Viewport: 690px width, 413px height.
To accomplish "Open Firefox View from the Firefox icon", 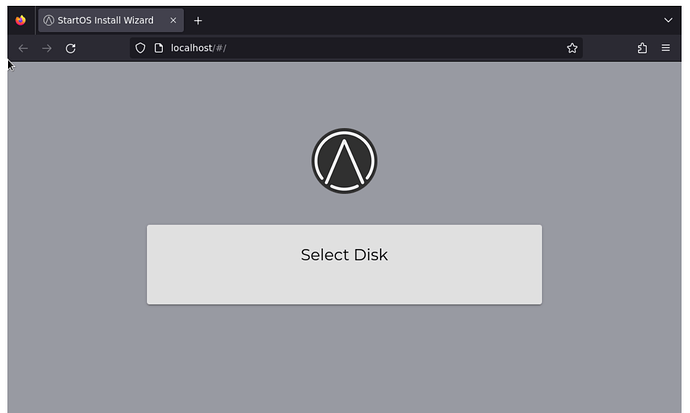I will coord(20,20).
